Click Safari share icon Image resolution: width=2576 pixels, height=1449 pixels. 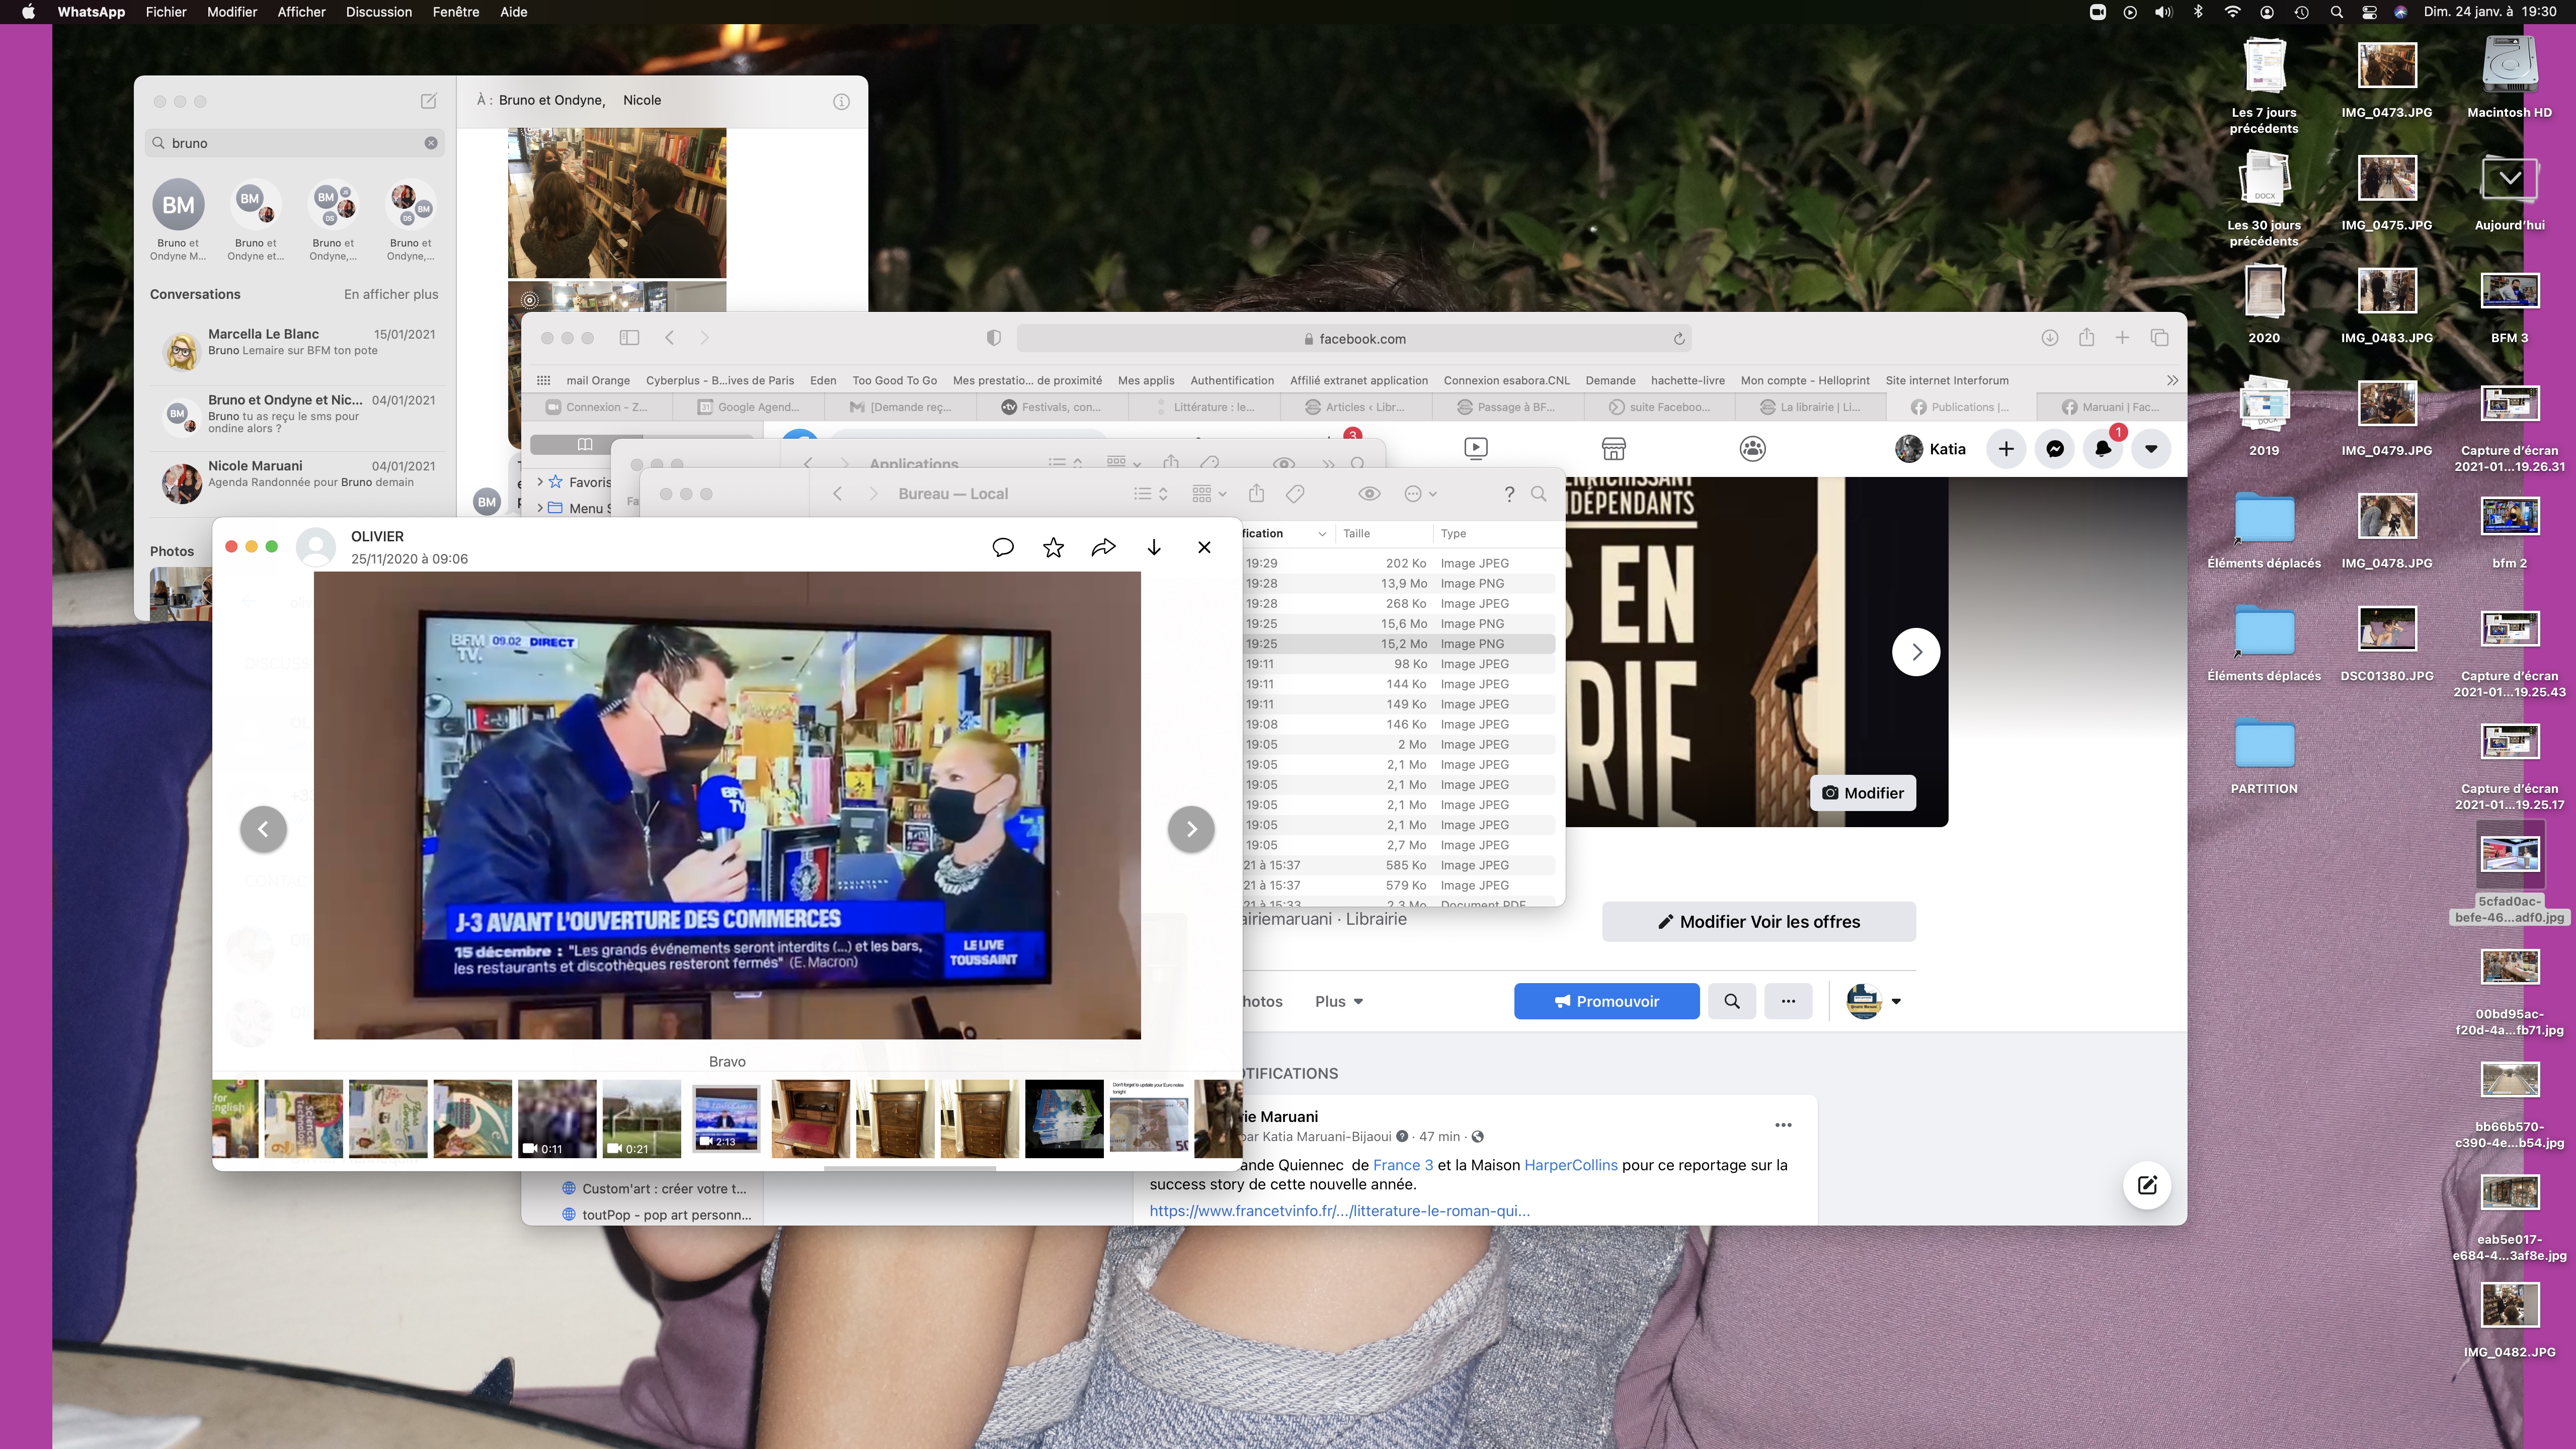(2086, 338)
